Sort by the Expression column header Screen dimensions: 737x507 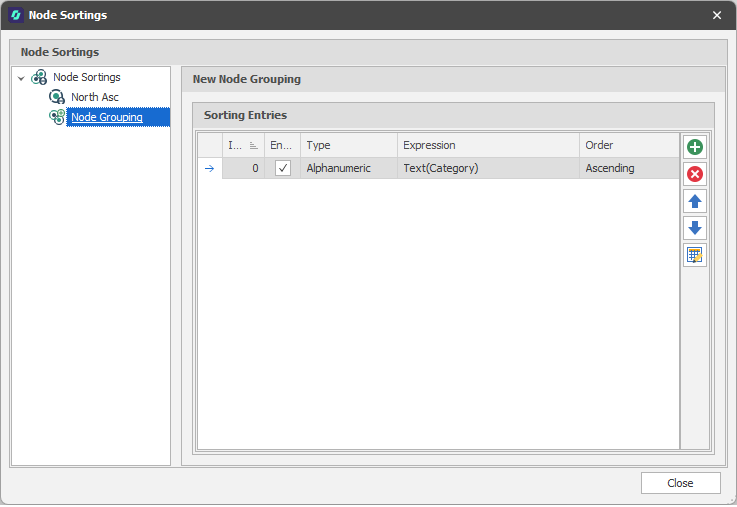pyautogui.click(x=488, y=145)
